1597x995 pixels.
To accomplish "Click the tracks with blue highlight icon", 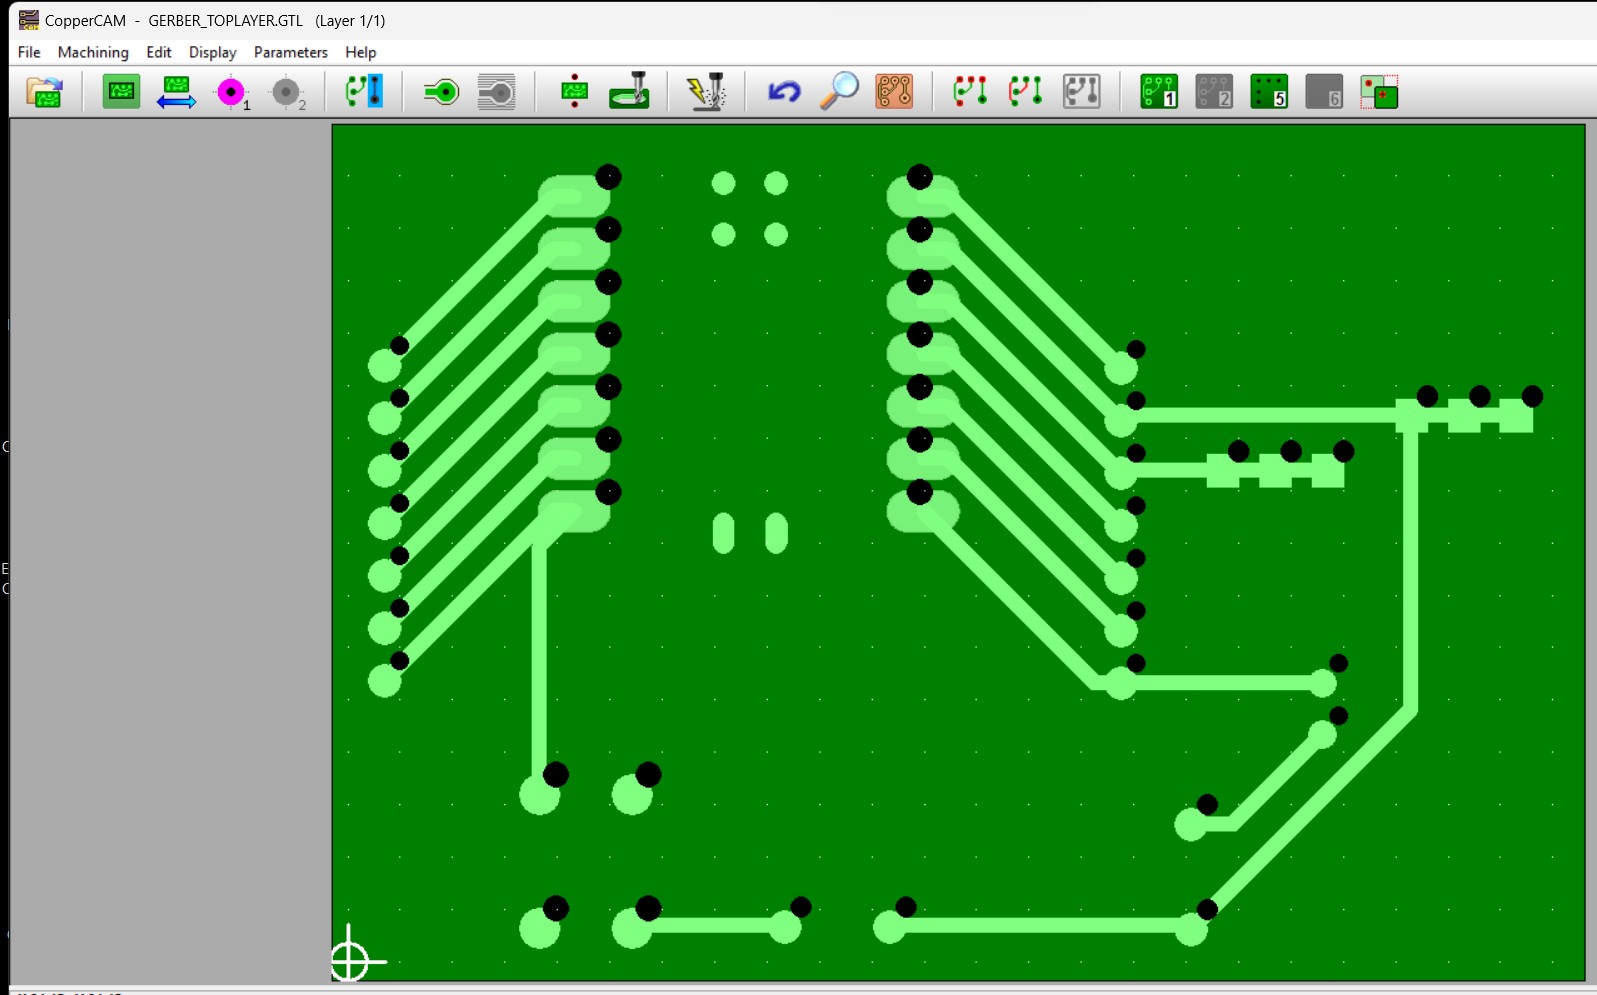I will [364, 92].
